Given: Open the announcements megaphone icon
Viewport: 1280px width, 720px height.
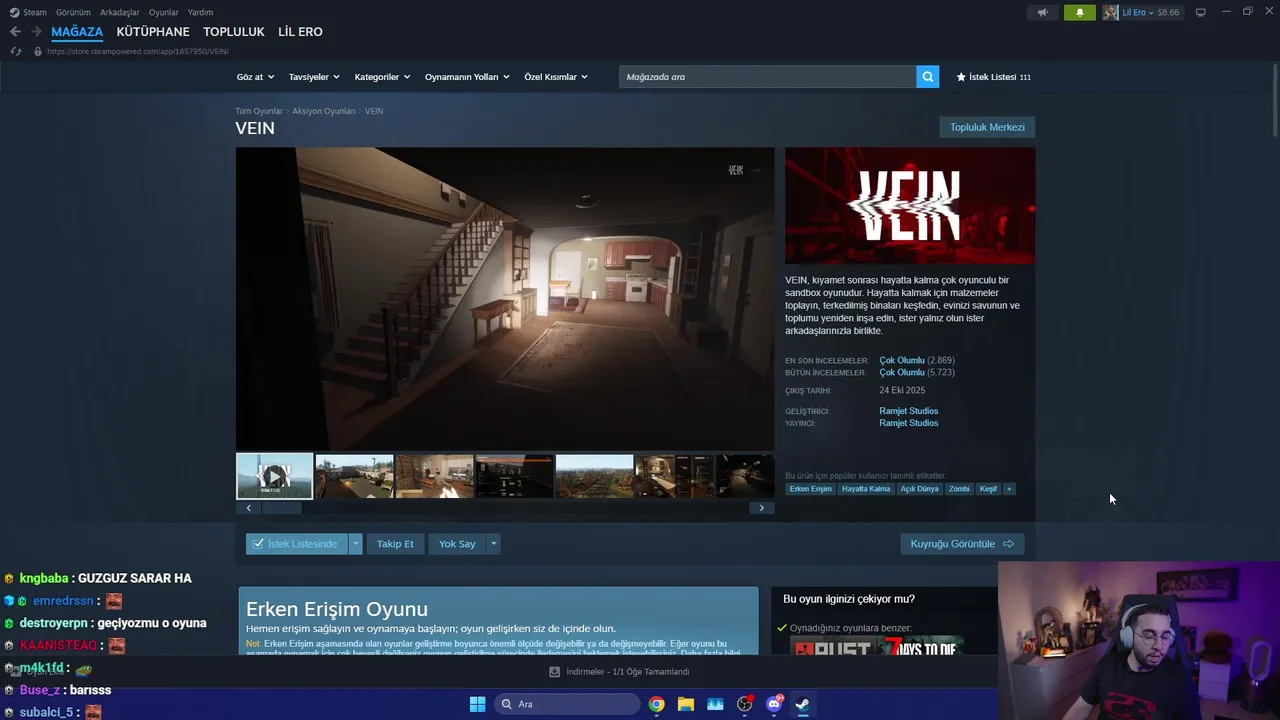Looking at the screenshot, I should coord(1042,13).
